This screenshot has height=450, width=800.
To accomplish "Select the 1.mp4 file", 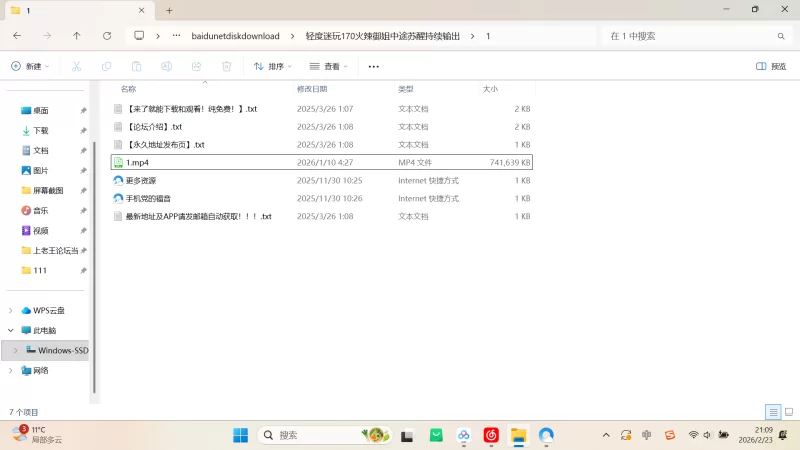I will (137, 162).
